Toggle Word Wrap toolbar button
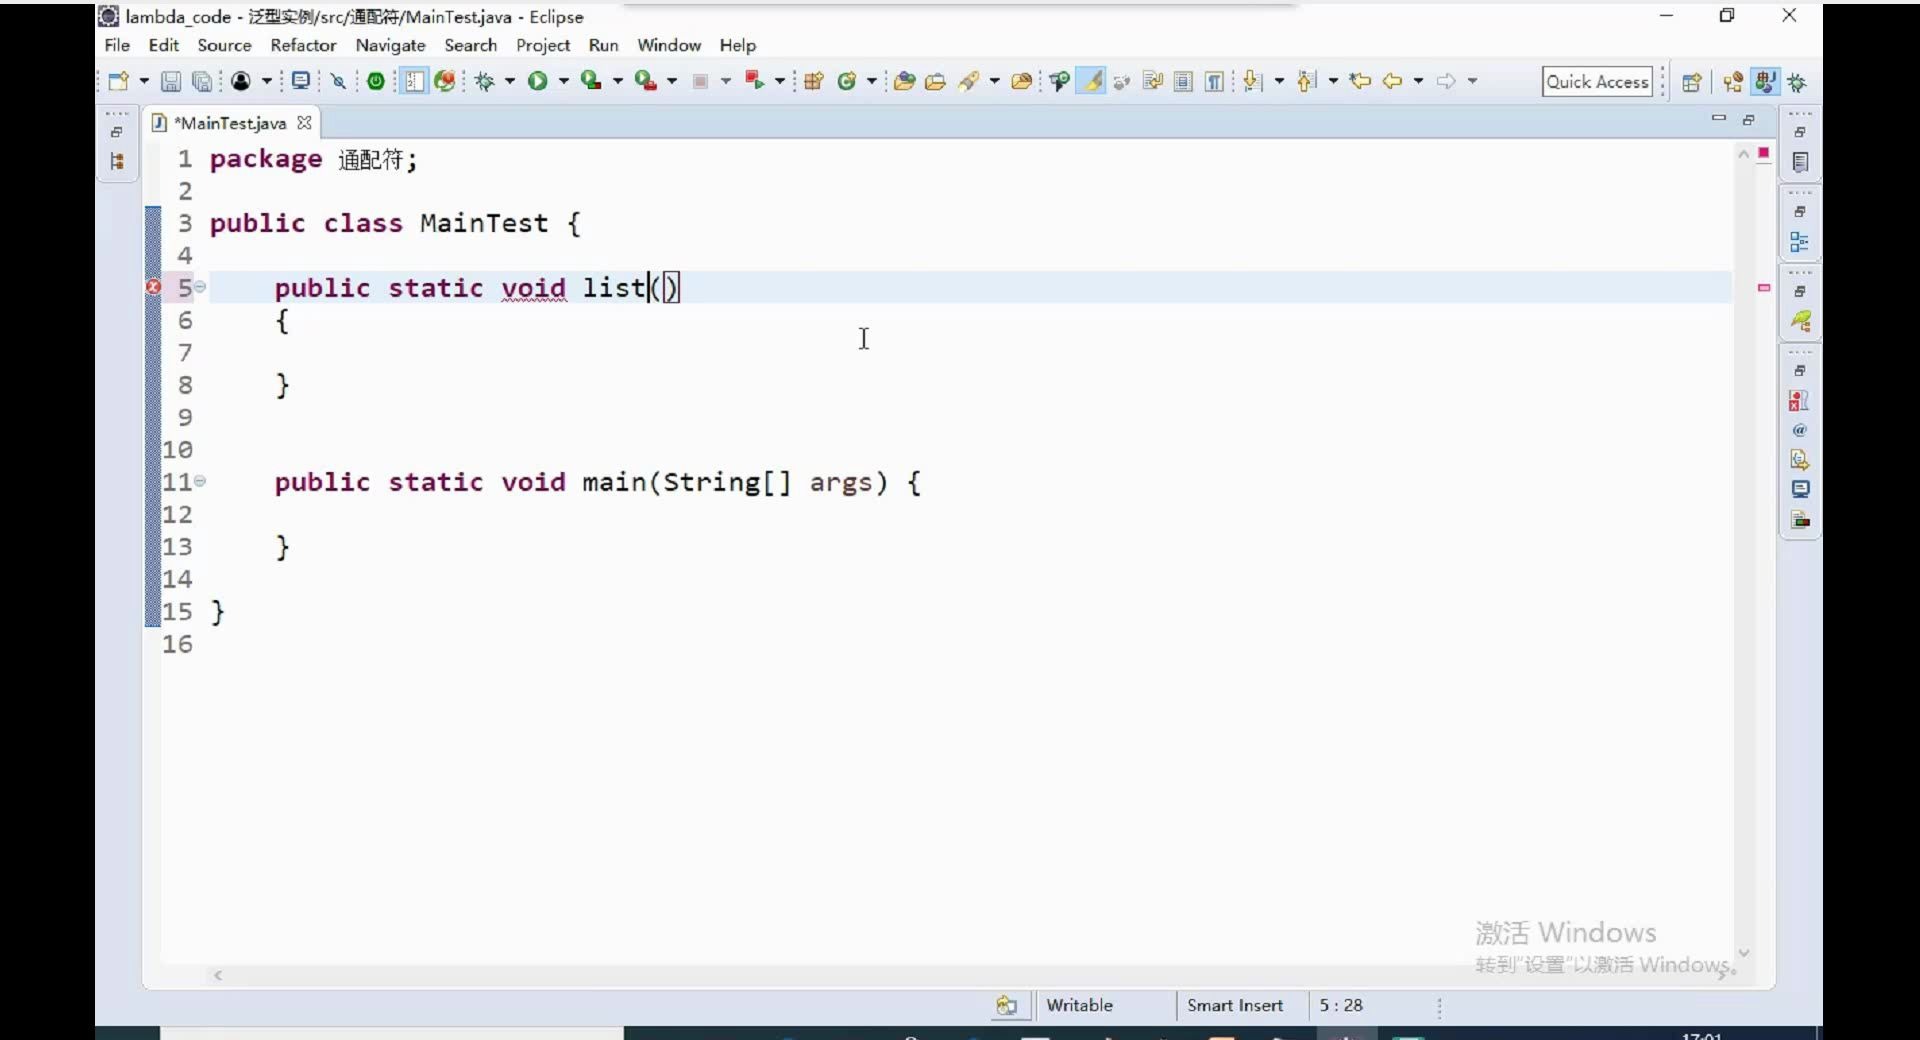1920x1040 pixels. point(1152,81)
